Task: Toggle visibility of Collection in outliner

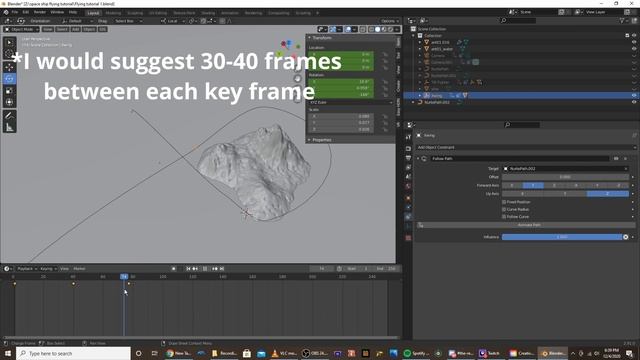Action: tap(634, 36)
